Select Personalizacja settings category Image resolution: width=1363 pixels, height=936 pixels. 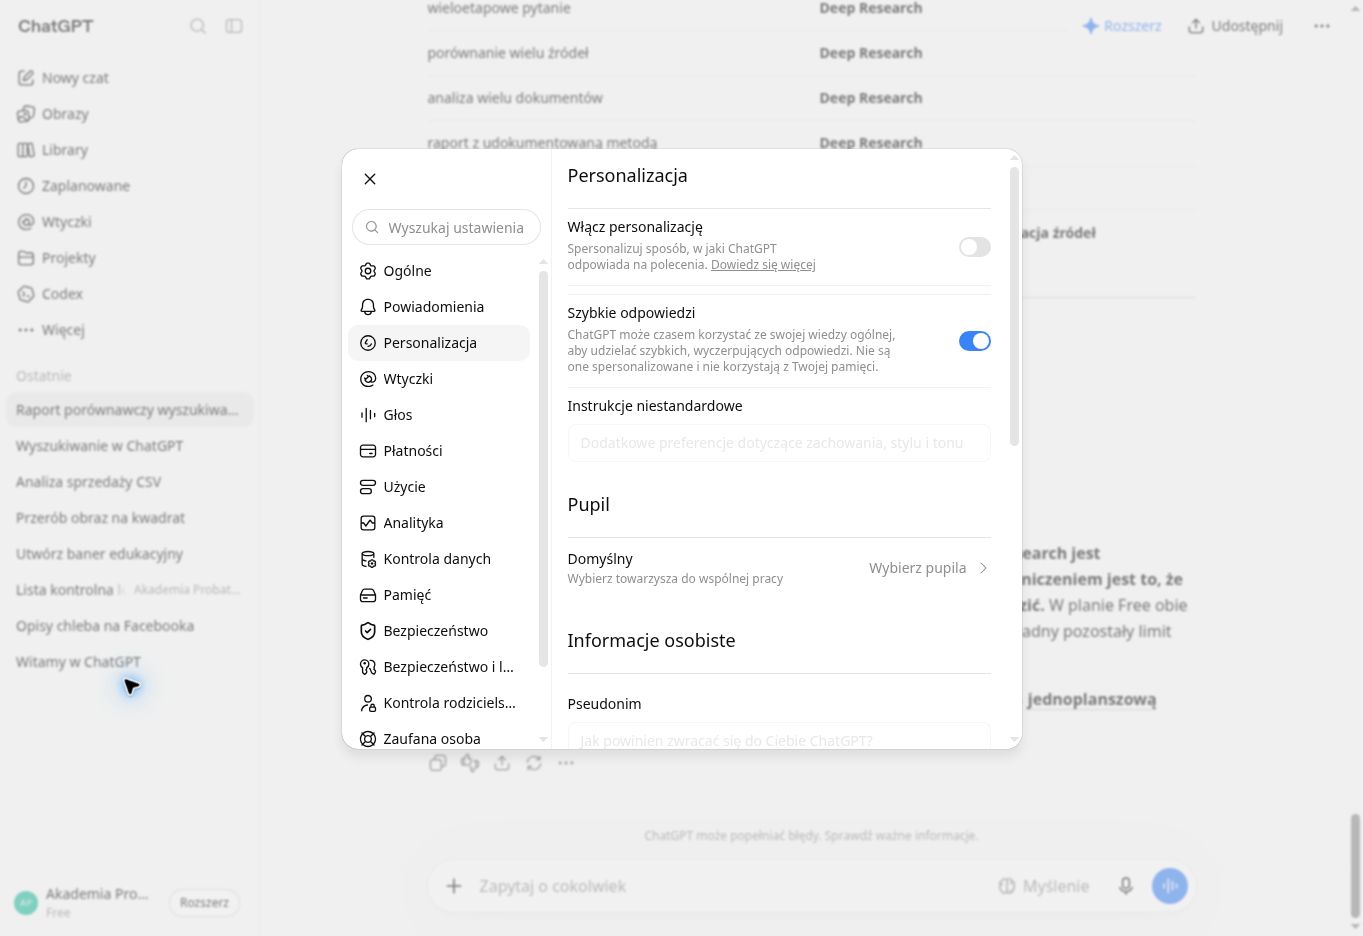click(x=439, y=343)
